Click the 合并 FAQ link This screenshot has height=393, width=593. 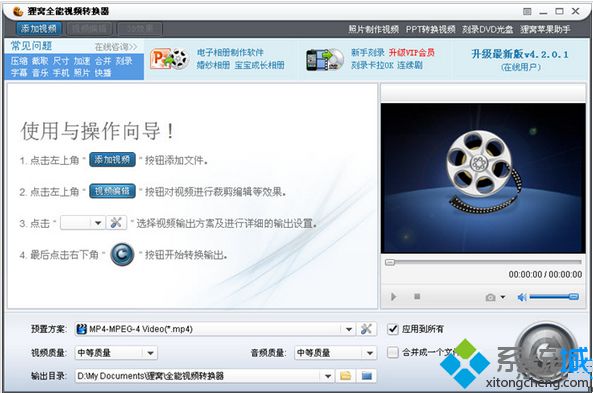pyautogui.click(x=103, y=61)
